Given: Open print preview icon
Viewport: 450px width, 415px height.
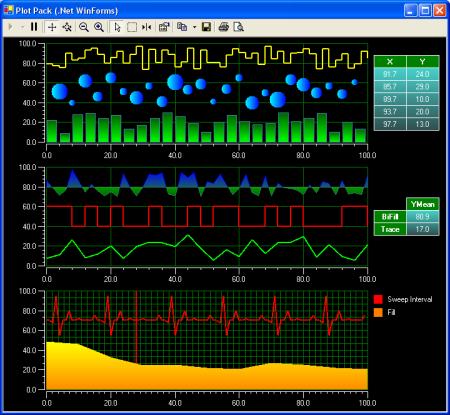Looking at the screenshot, I should [239, 27].
